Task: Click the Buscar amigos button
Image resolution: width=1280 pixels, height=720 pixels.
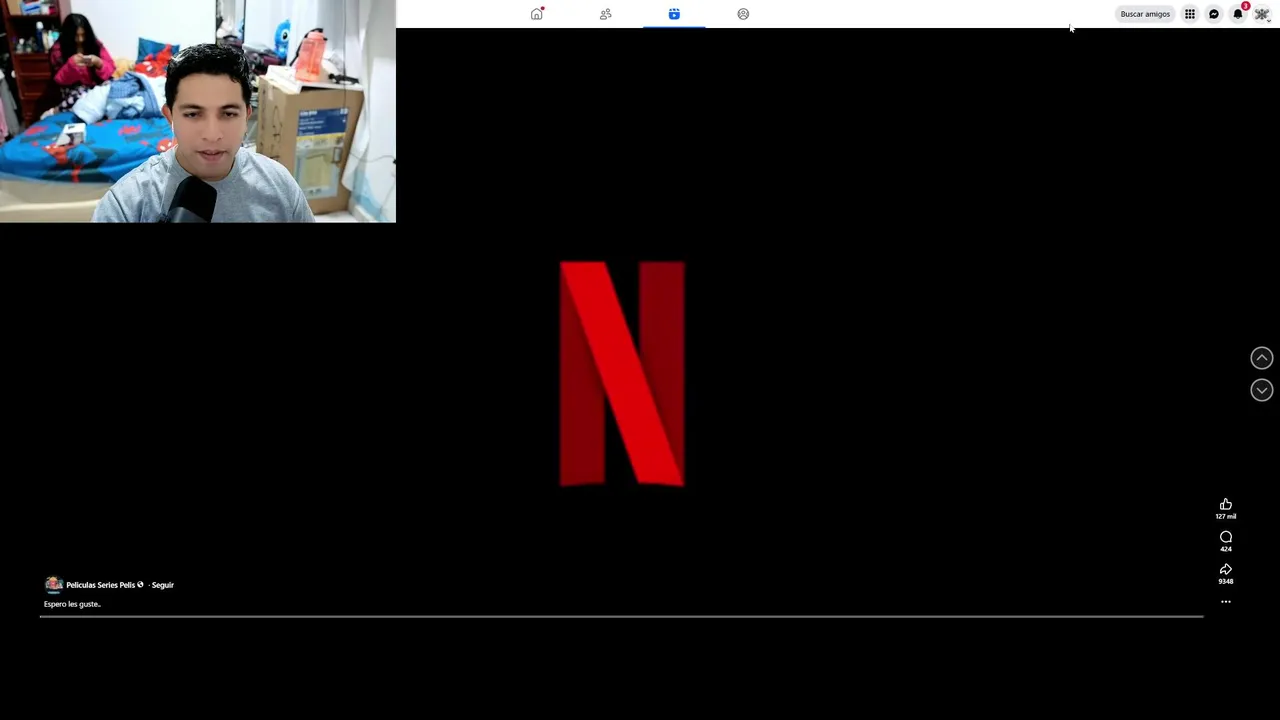Action: click(x=1145, y=14)
